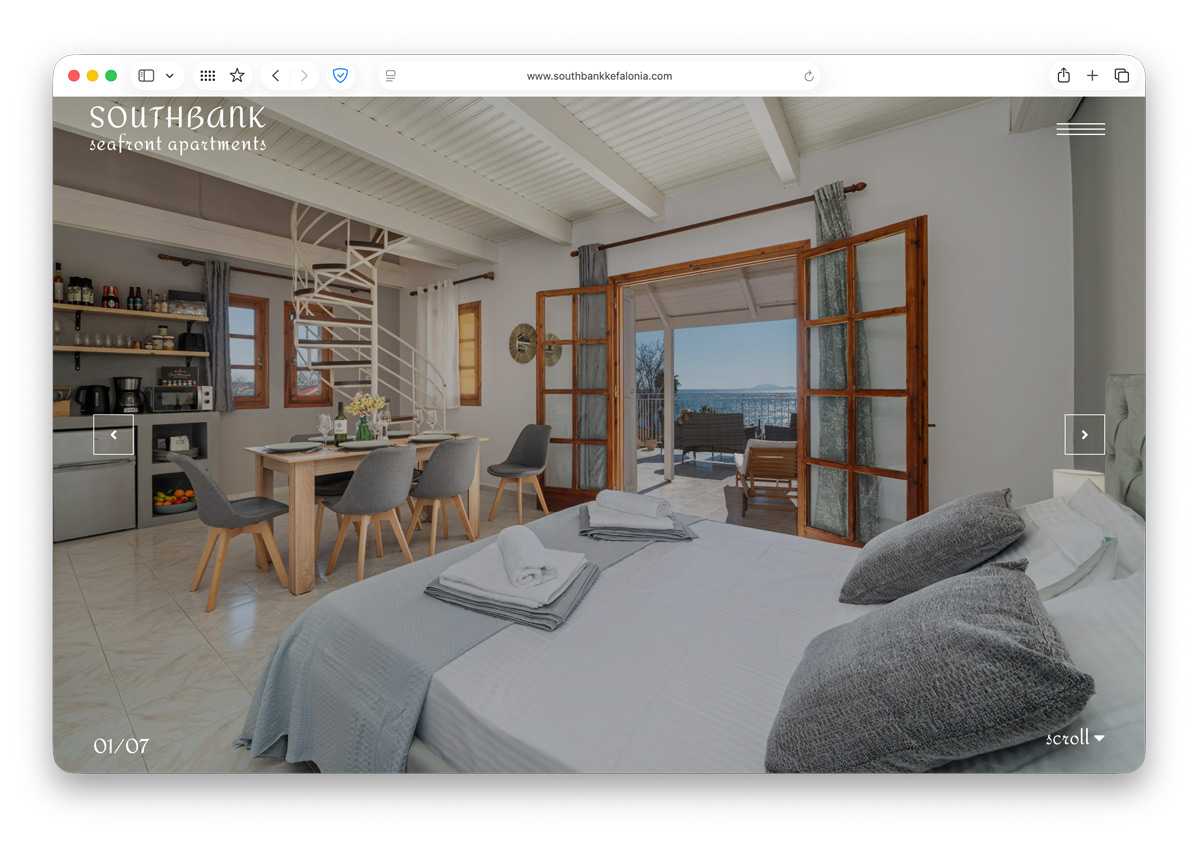Reload the current page

tap(809, 76)
